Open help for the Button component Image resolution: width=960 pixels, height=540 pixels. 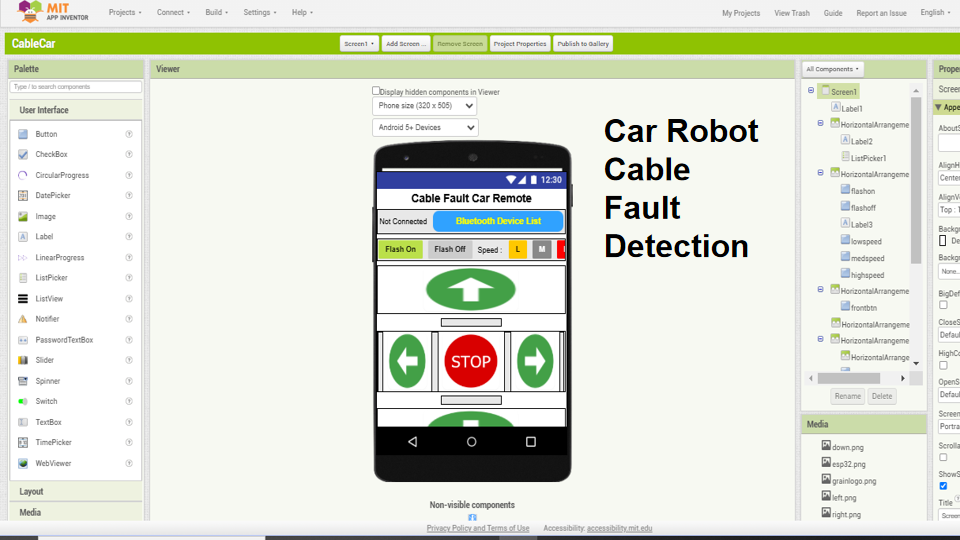pos(129,134)
